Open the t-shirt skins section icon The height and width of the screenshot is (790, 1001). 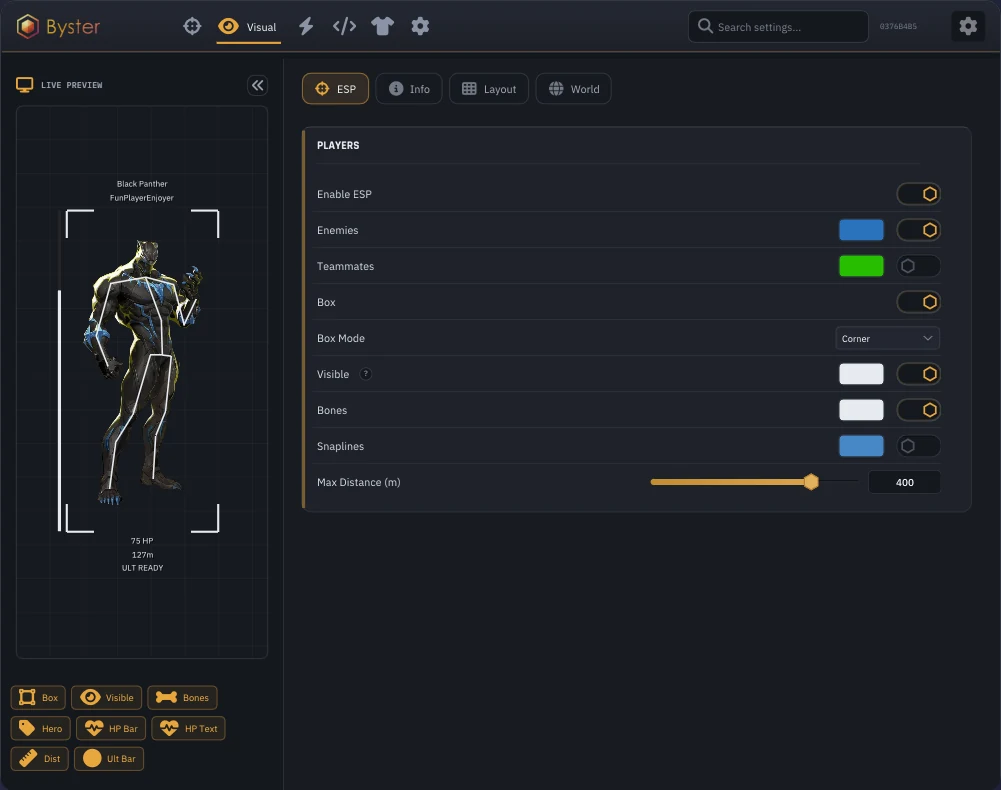382,26
